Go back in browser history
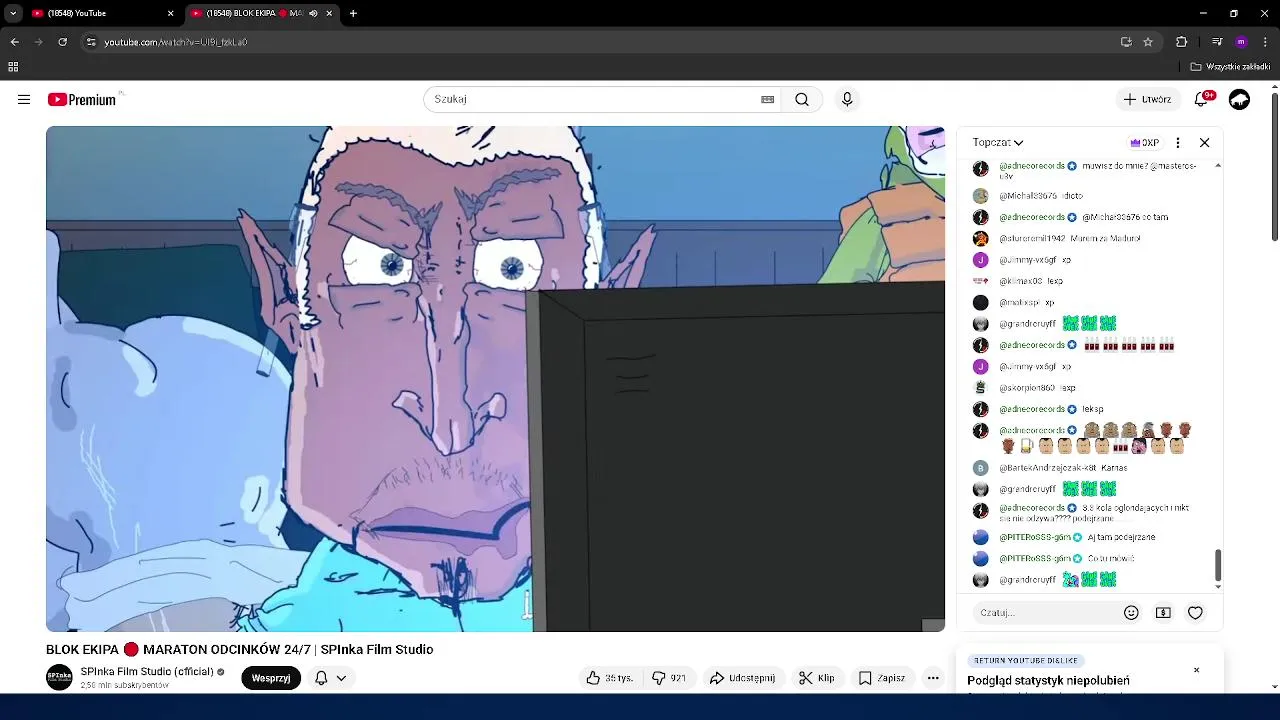Image resolution: width=1280 pixels, height=720 pixels. (14, 42)
